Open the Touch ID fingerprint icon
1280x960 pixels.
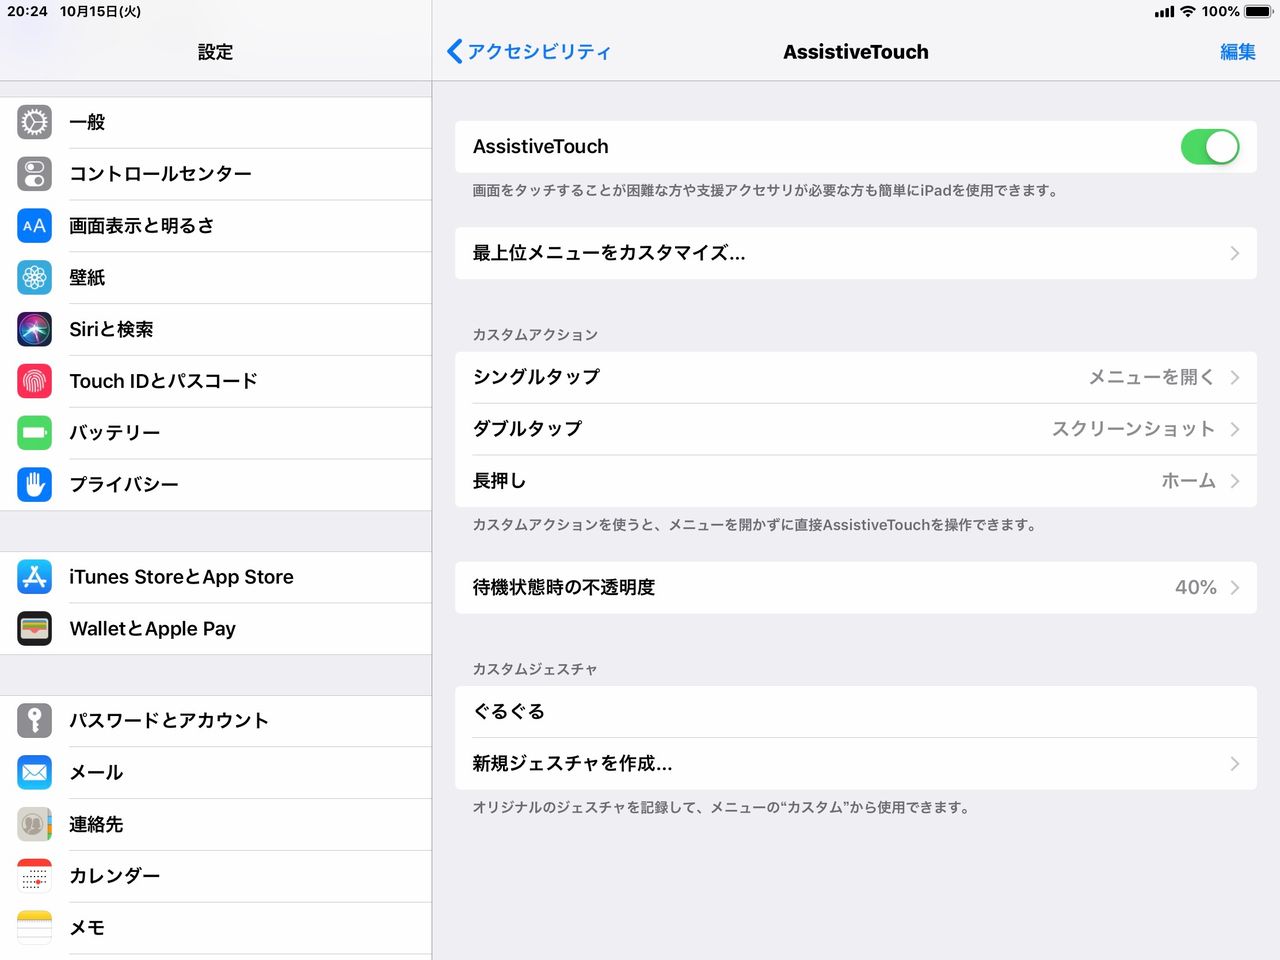click(x=34, y=381)
